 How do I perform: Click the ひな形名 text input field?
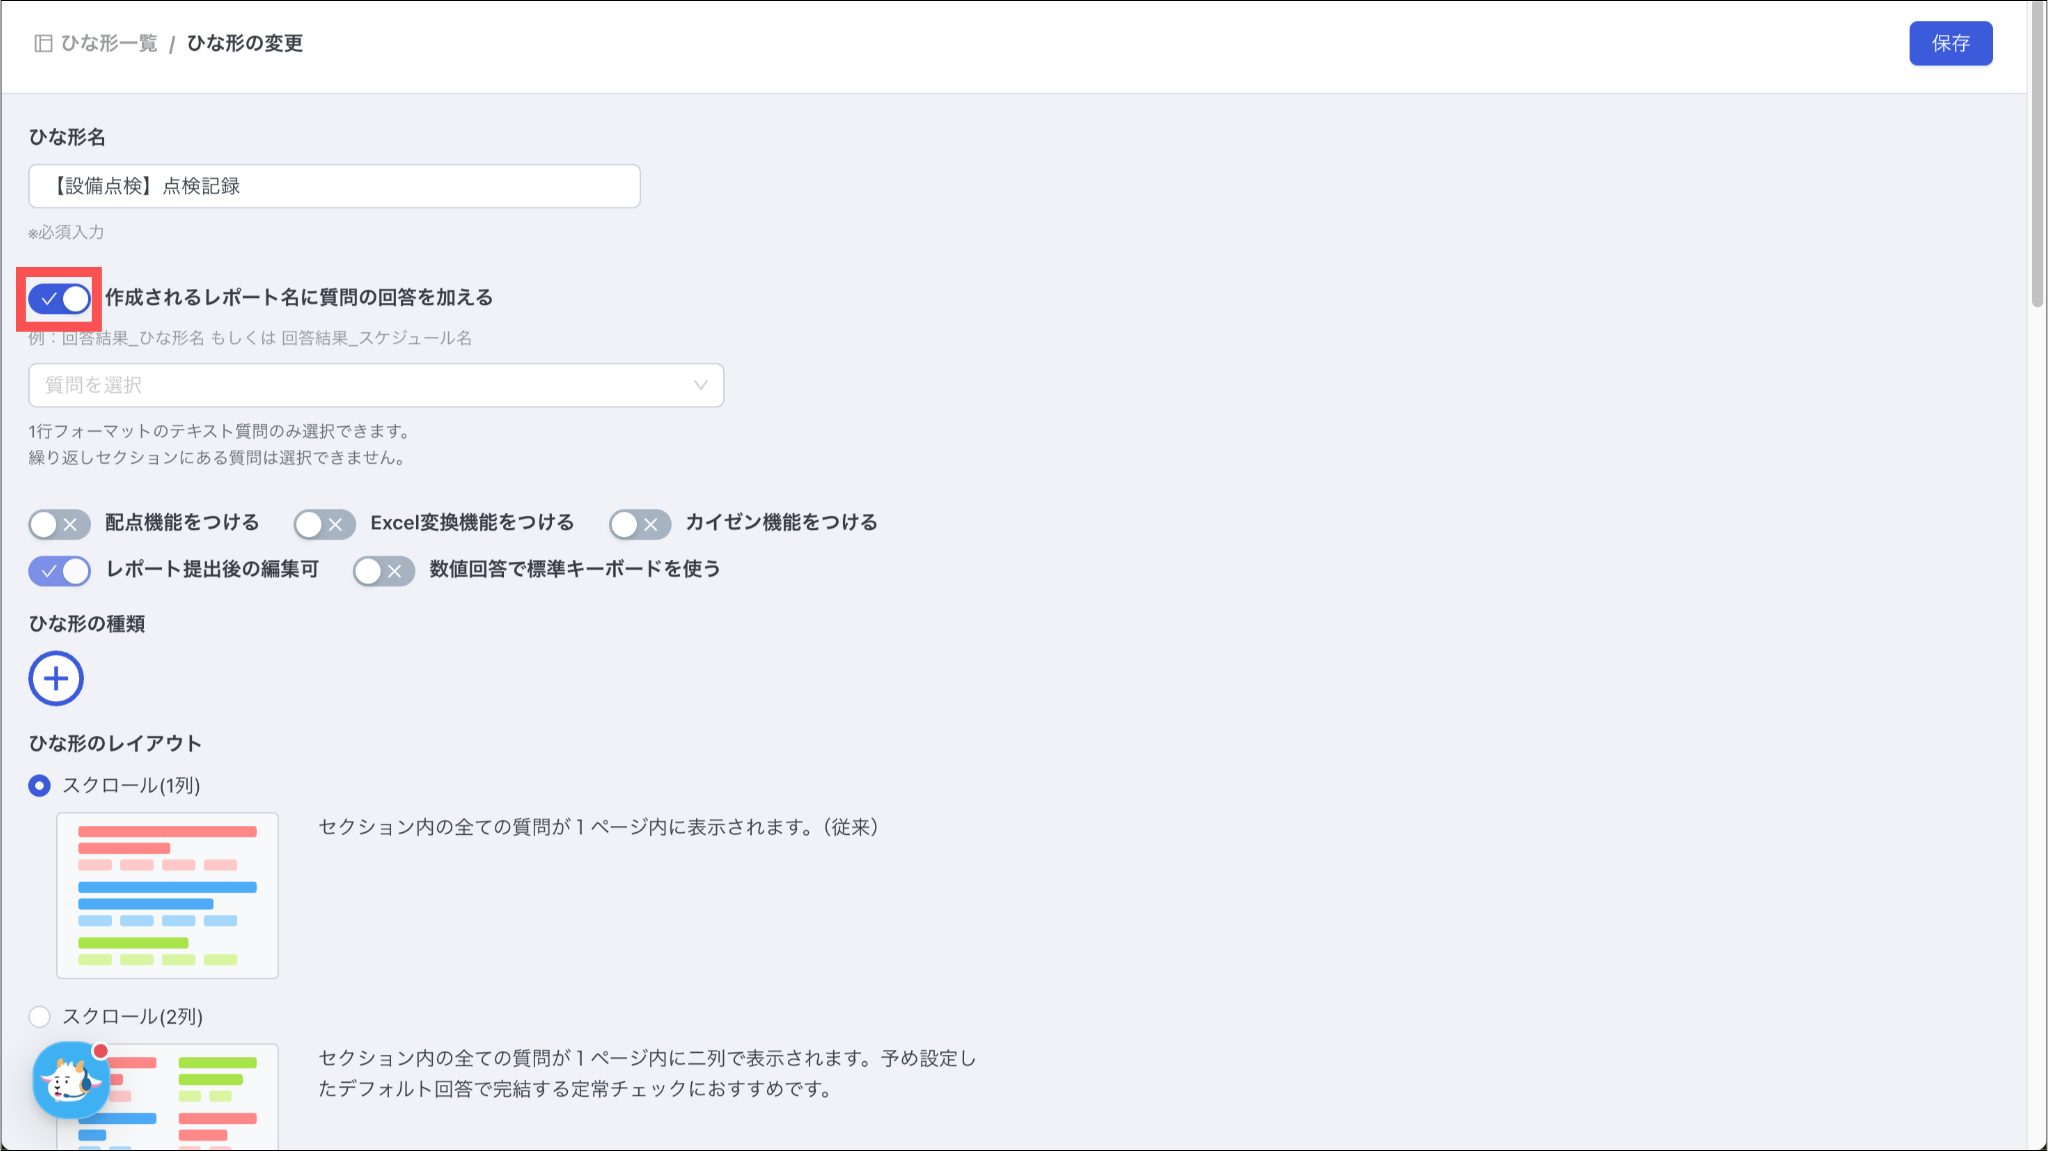click(x=334, y=186)
